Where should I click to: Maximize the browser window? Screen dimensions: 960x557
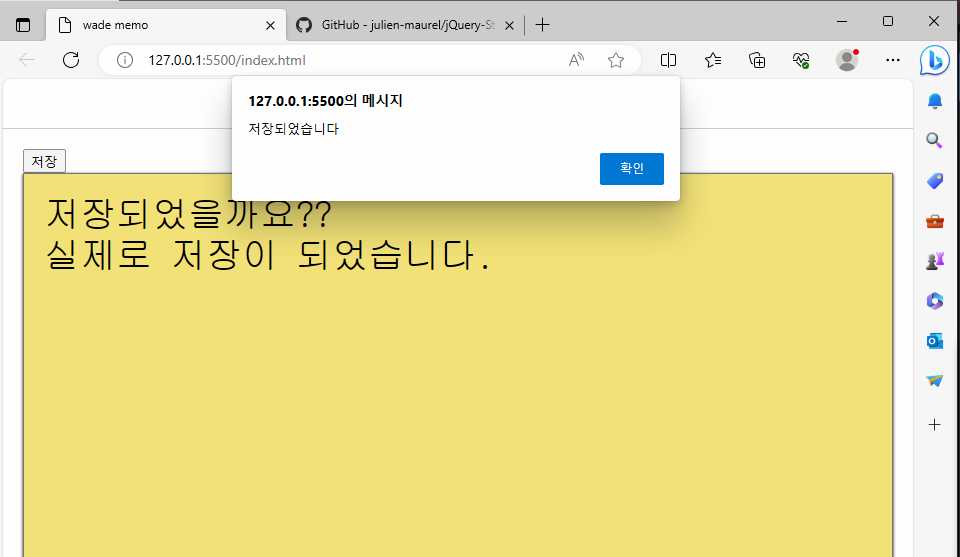(x=888, y=21)
